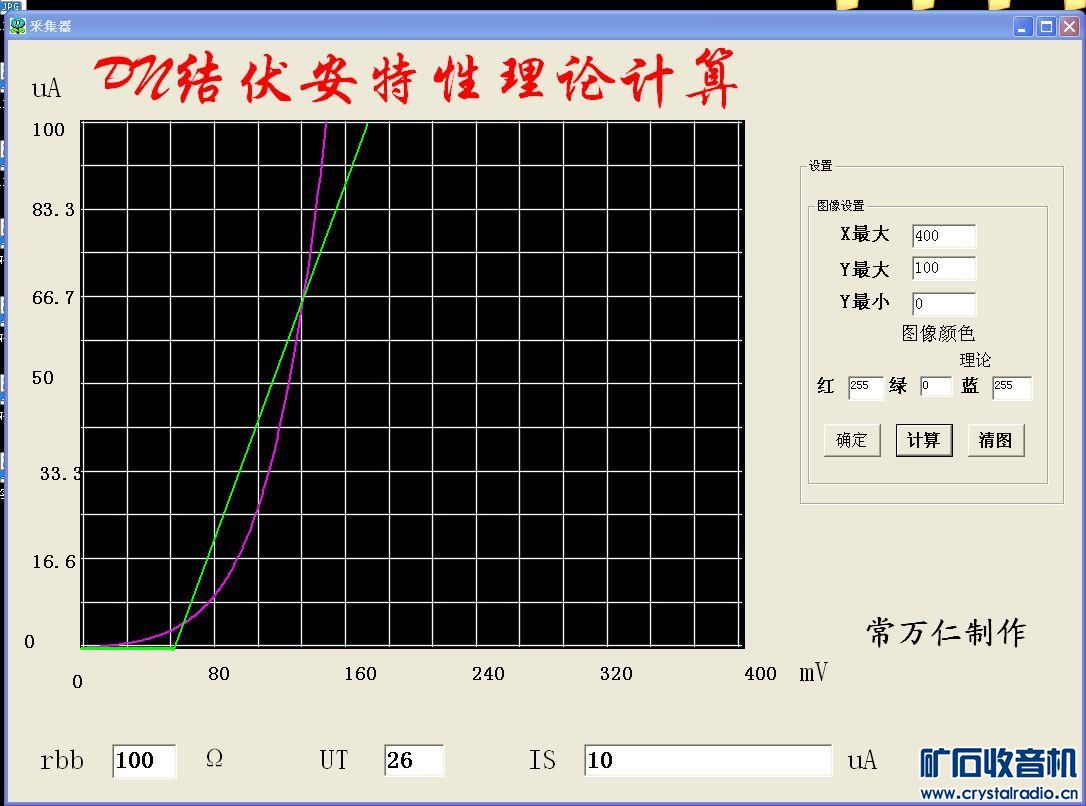1086x806 pixels.
Task: Focus the green (绿) color value field
Action: pyautogui.click(x=936, y=386)
